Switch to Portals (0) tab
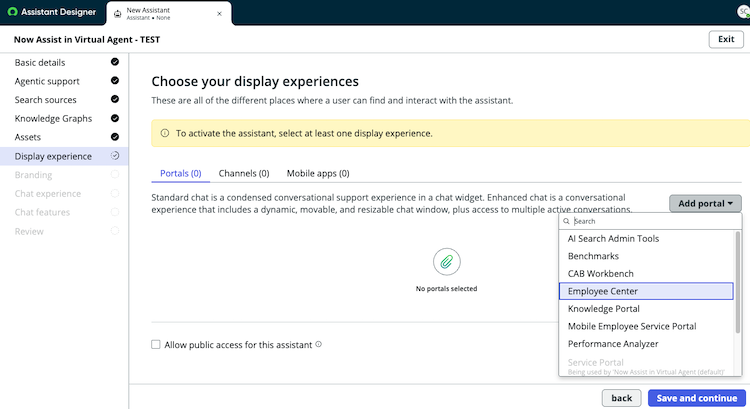Image resolution: width=750 pixels, height=409 pixels. tap(180, 173)
